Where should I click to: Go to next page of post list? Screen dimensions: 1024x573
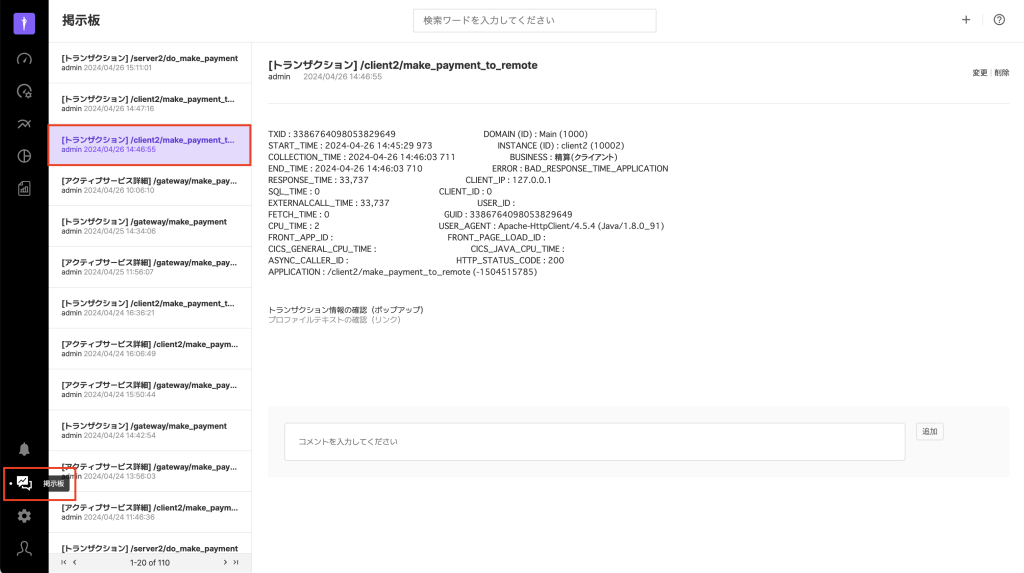click(224, 562)
